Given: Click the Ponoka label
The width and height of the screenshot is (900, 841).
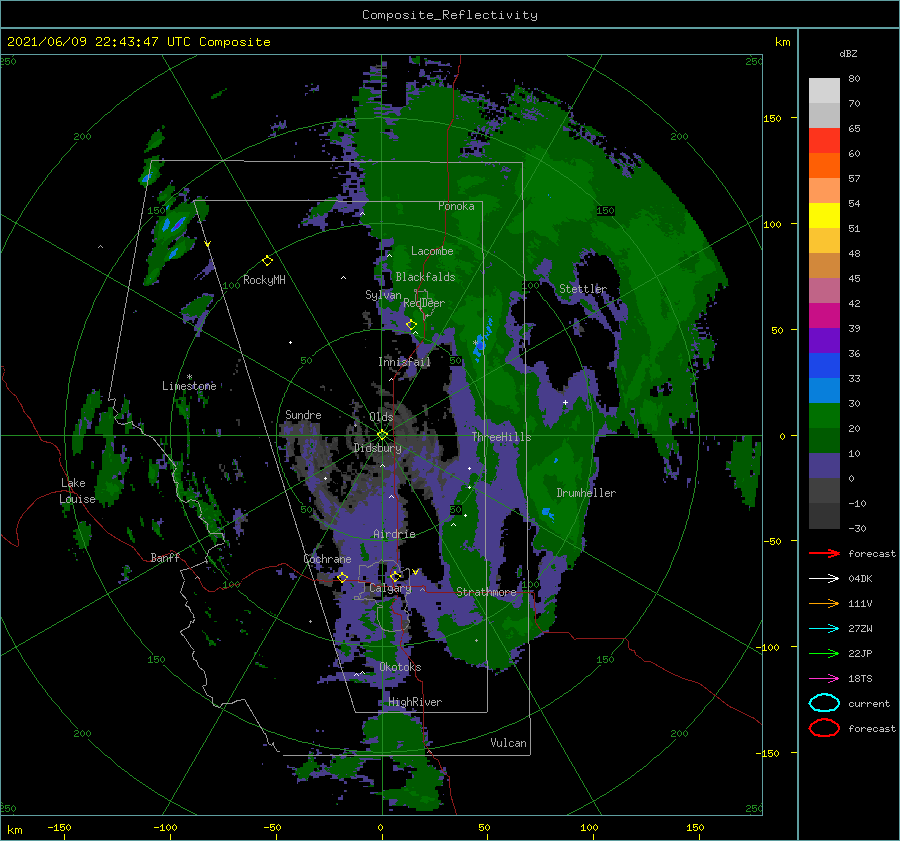Looking at the screenshot, I should tap(456, 206).
